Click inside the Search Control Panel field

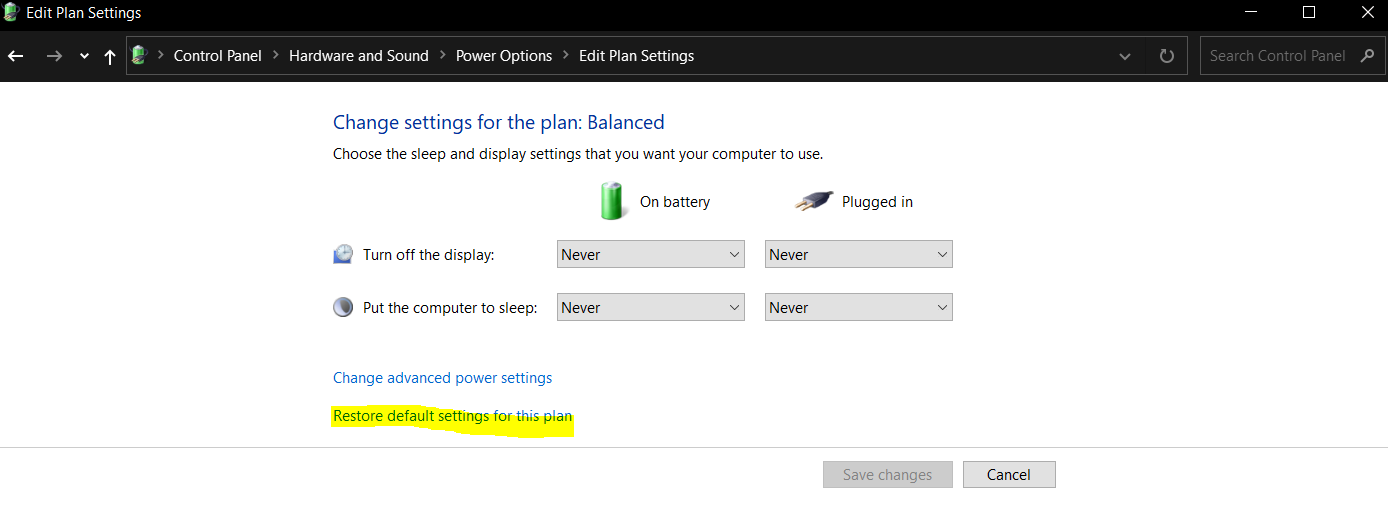pyautogui.click(x=1277, y=56)
